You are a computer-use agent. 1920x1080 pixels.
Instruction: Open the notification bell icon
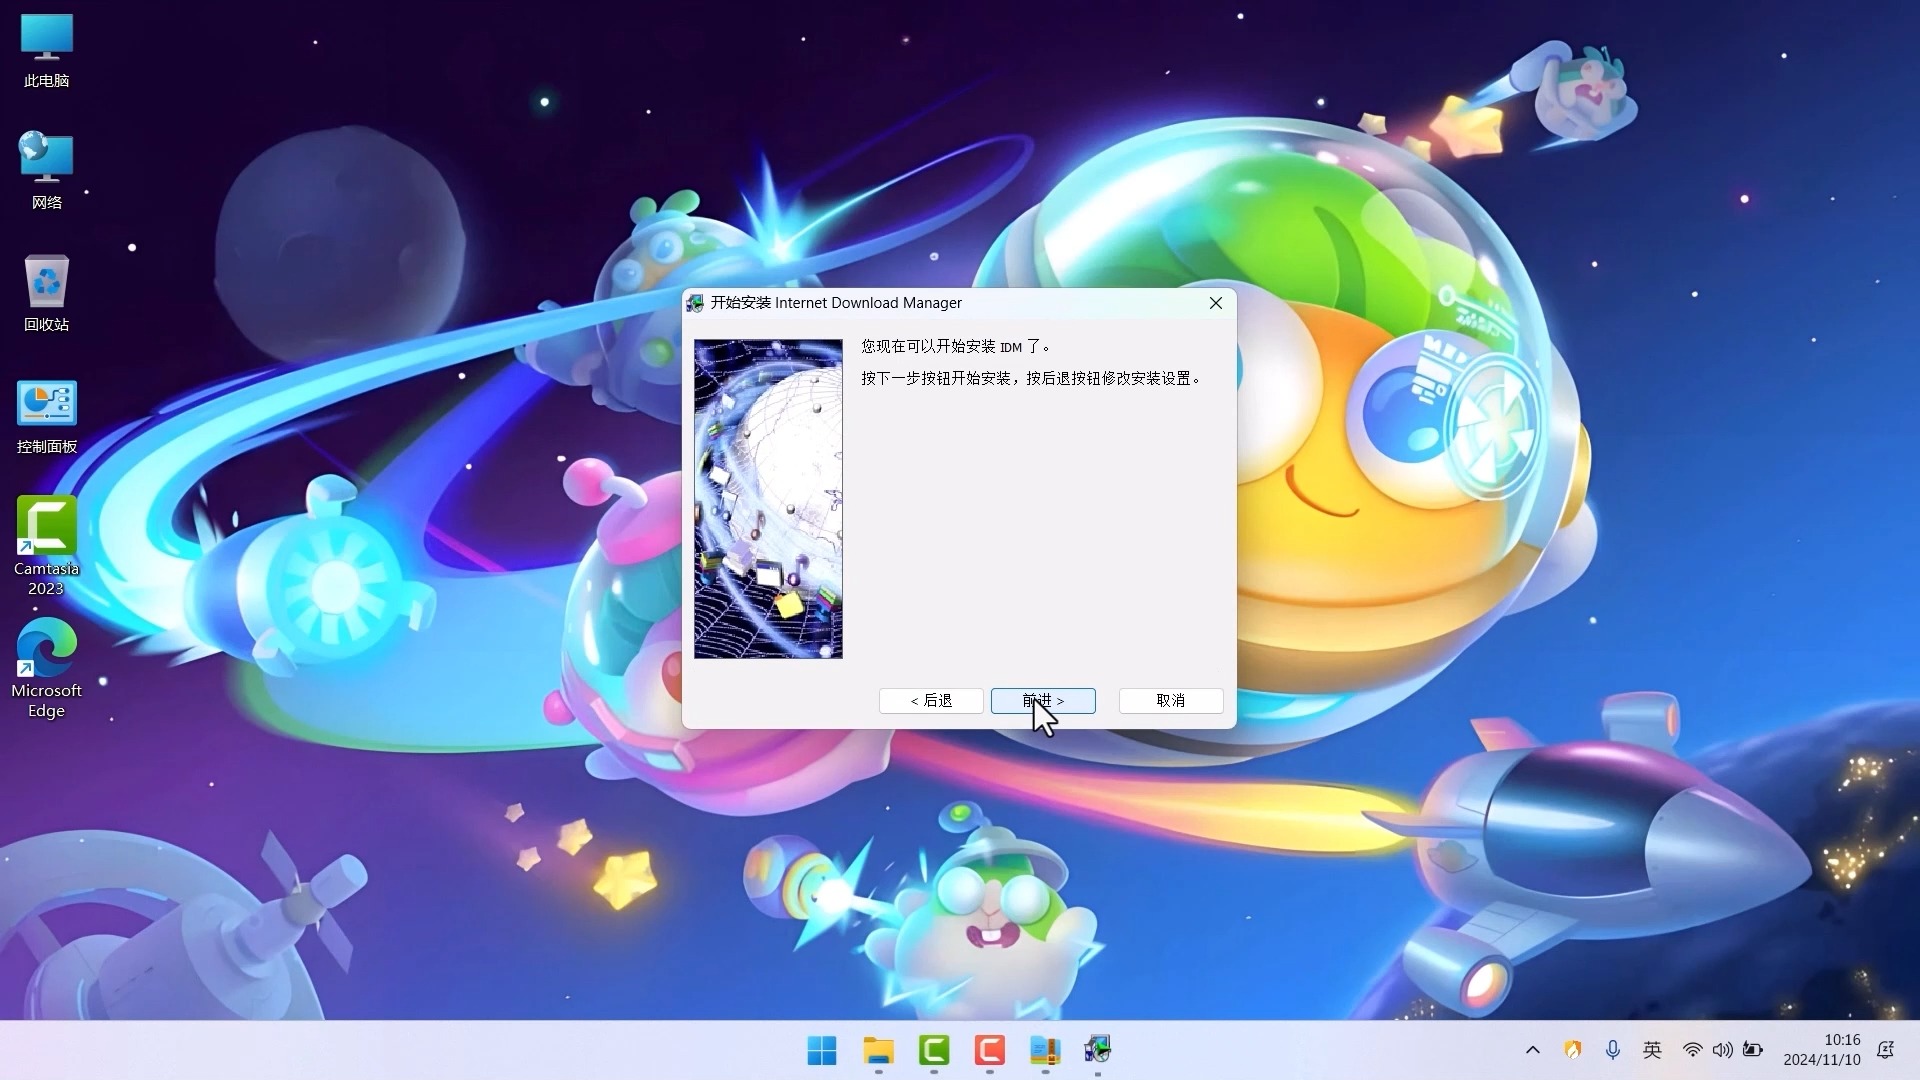pos(1886,1050)
